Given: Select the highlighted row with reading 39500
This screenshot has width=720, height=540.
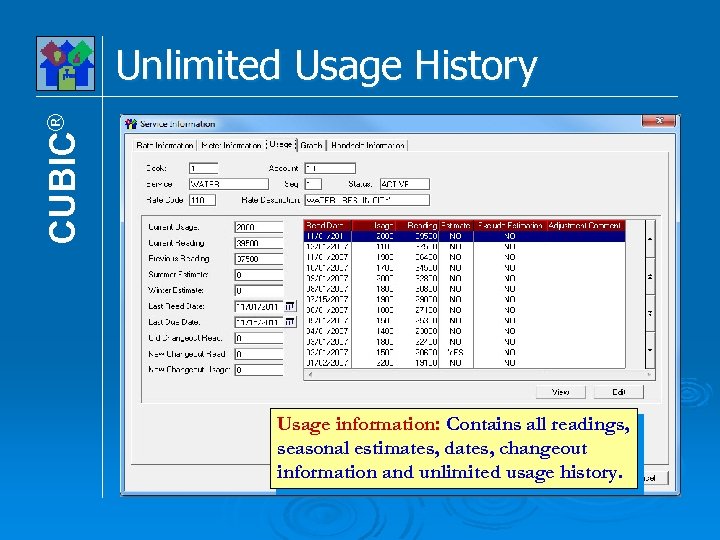Looking at the screenshot, I should pyautogui.click(x=464, y=236).
